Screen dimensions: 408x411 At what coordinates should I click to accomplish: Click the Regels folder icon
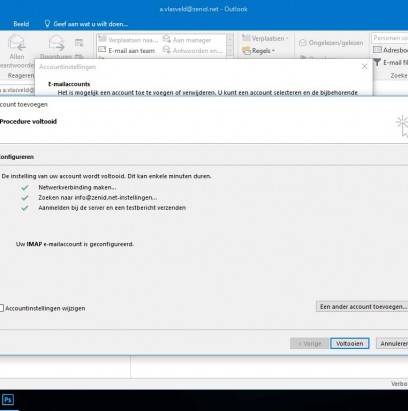click(x=246, y=51)
